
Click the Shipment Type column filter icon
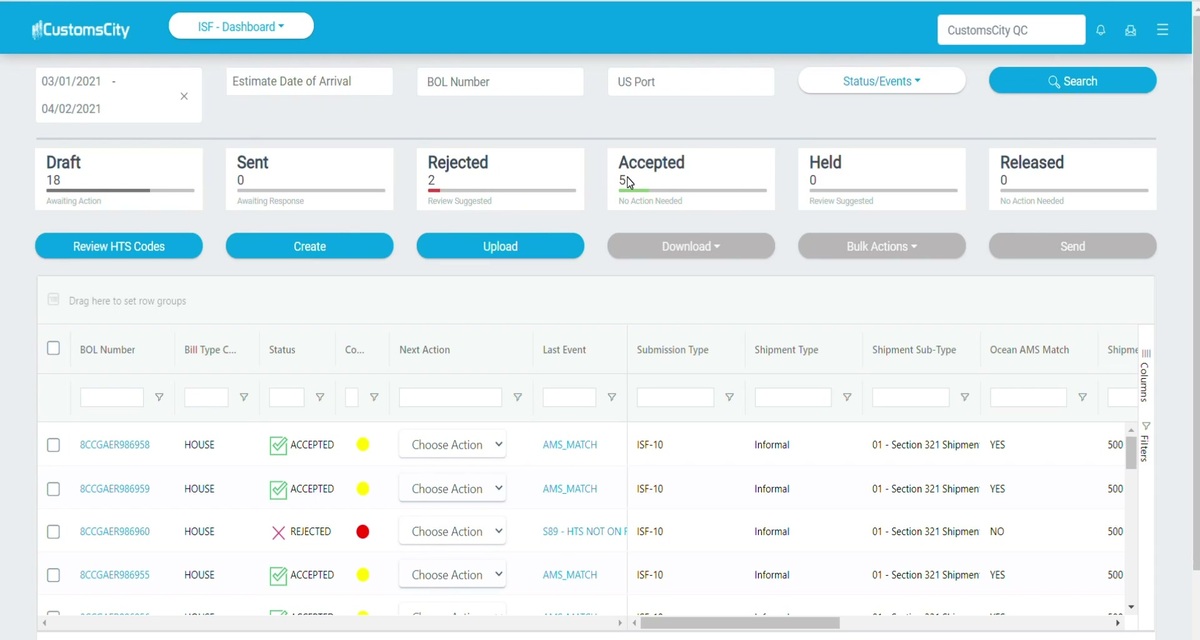(x=847, y=397)
